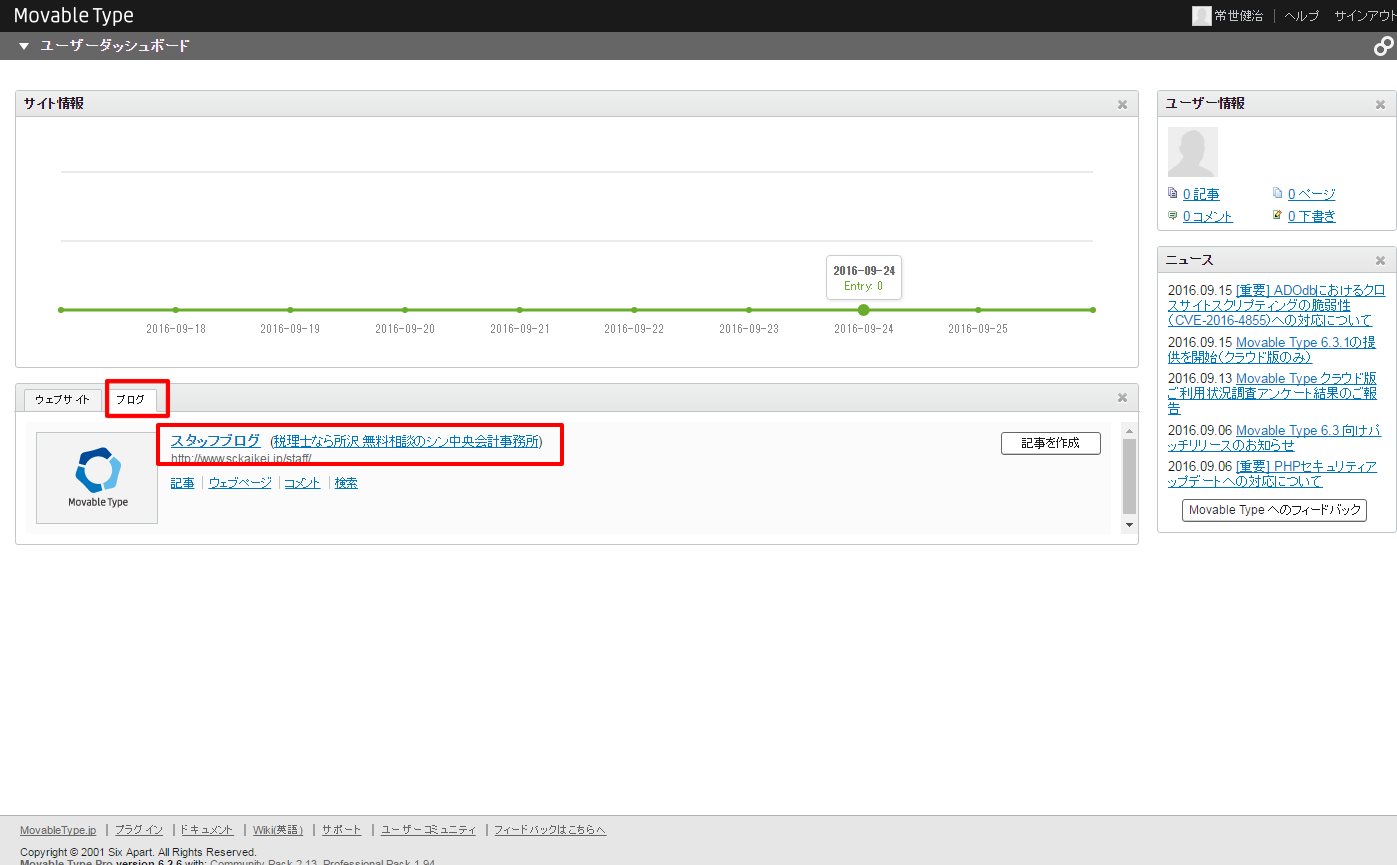This screenshot has height=865, width=1397.
Task: Click the 記事を作成 button
Action: click(1051, 443)
